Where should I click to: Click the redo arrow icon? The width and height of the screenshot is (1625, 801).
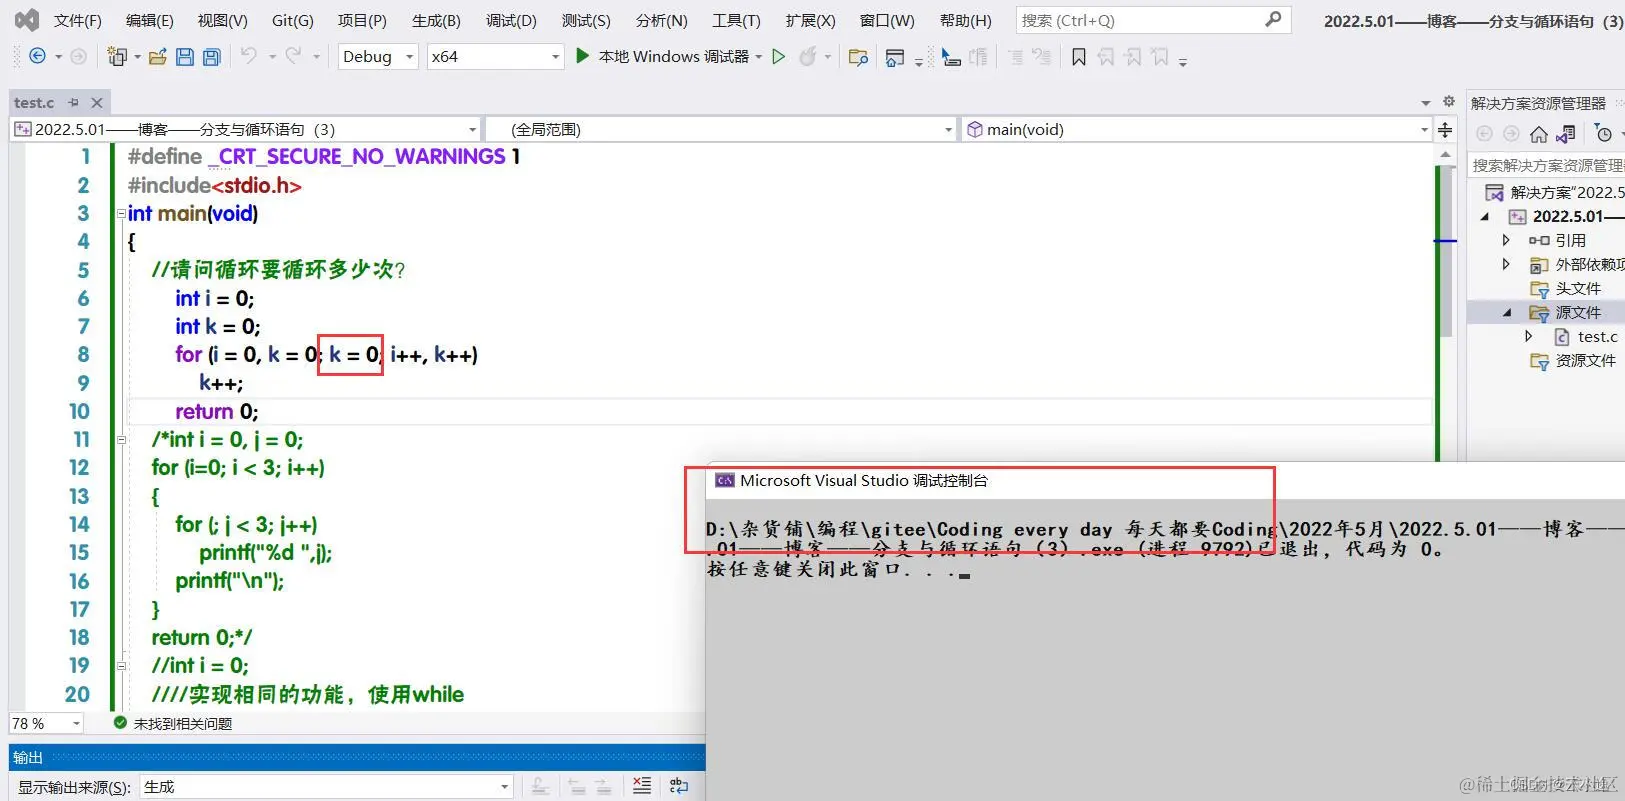click(x=293, y=56)
